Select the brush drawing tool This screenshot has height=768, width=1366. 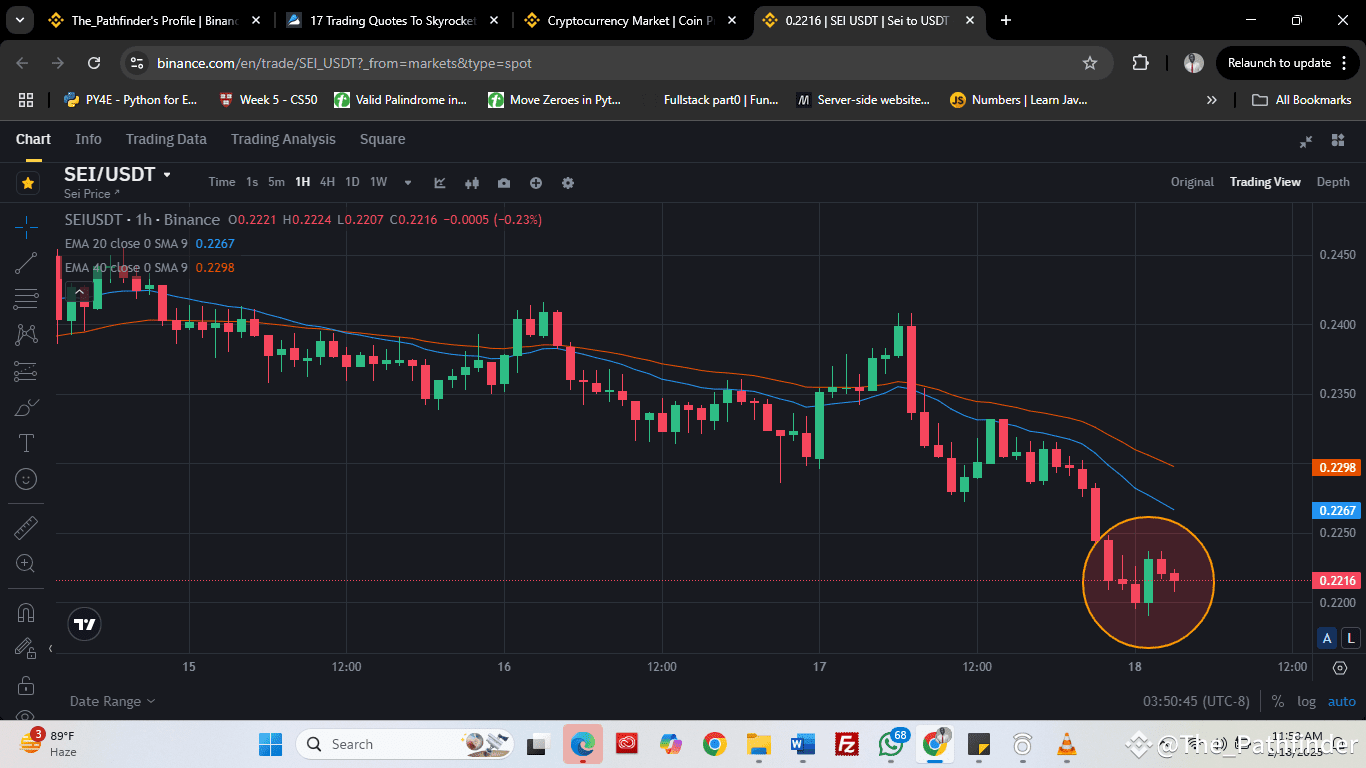tap(27, 407)
